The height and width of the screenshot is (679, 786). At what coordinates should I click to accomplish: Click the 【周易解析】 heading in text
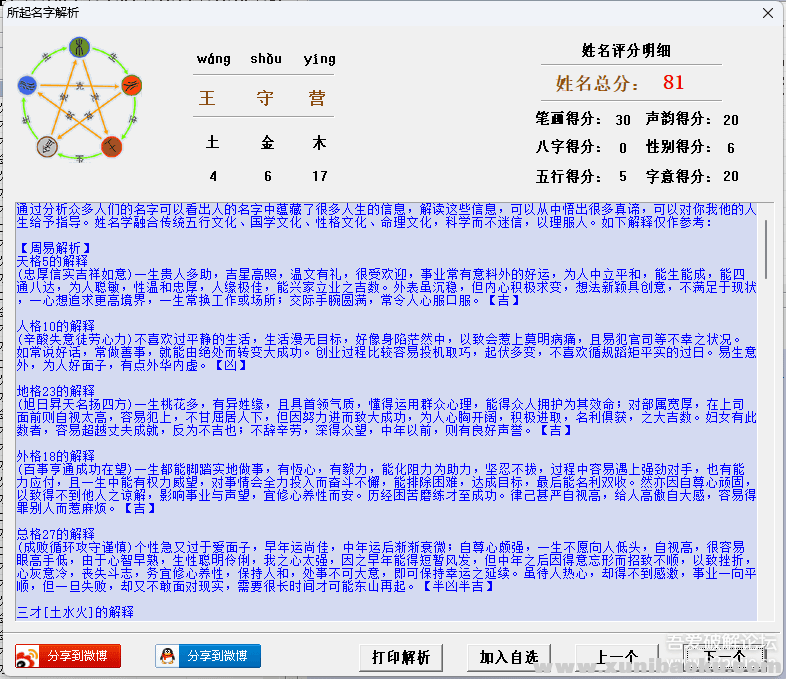point(55,247)
